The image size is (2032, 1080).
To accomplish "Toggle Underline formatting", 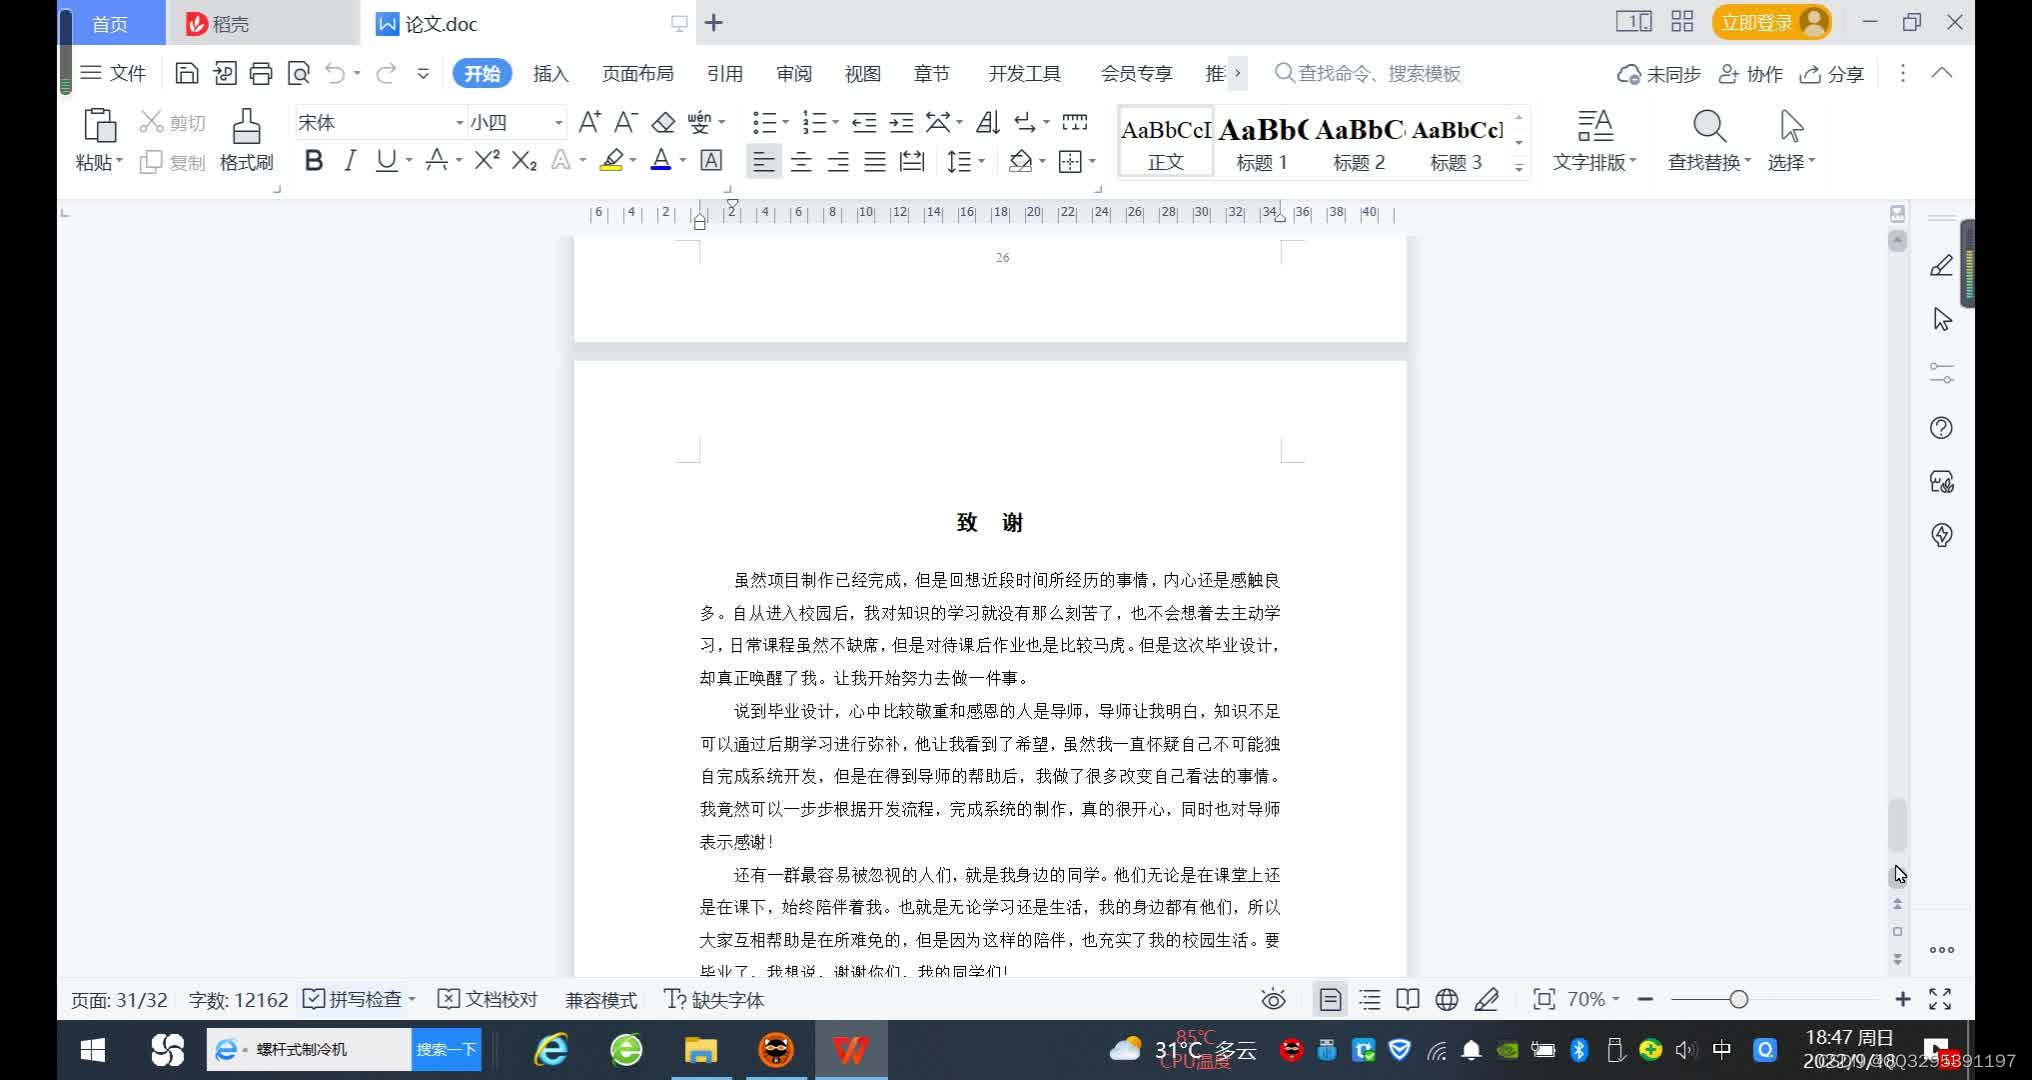I will click(386, 160).
